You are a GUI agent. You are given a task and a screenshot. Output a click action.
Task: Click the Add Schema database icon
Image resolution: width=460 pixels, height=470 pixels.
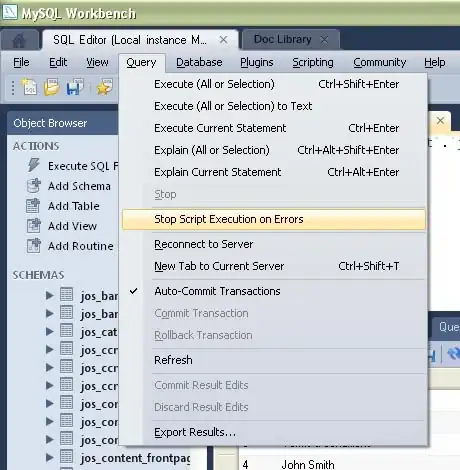click(x=34, y=186)
